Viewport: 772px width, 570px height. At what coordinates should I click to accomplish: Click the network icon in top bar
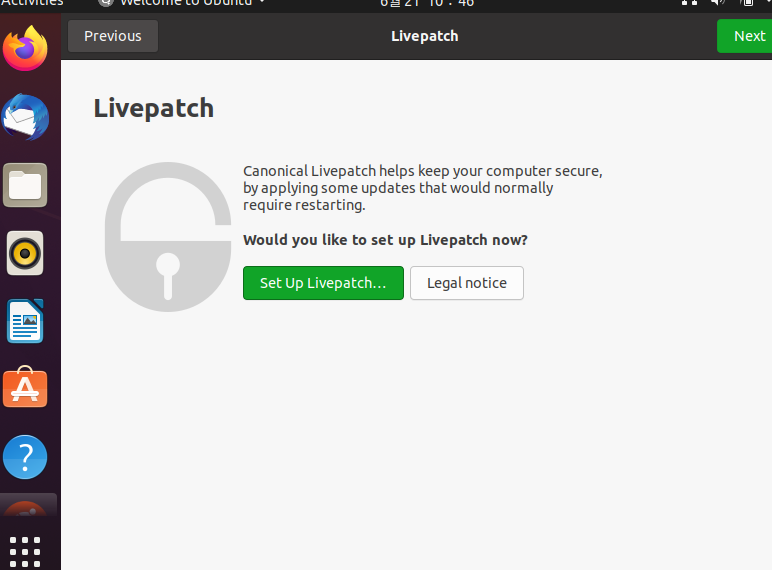point(689,2)
